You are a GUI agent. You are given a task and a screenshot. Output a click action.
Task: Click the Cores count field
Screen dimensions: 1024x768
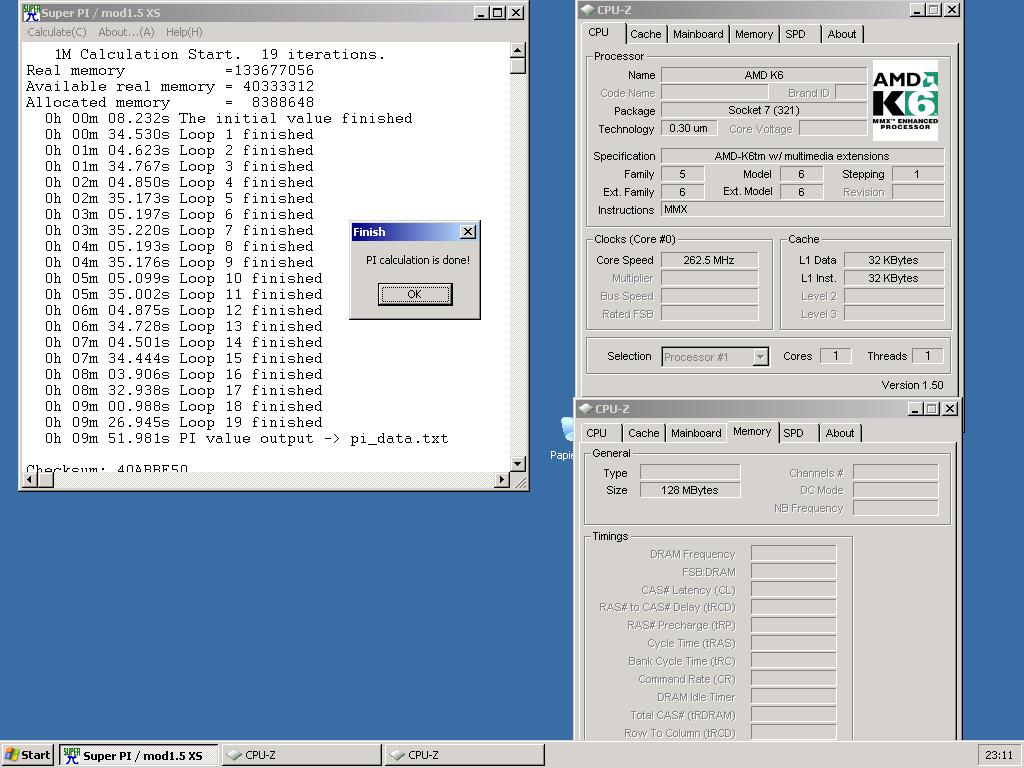(835, 356)
